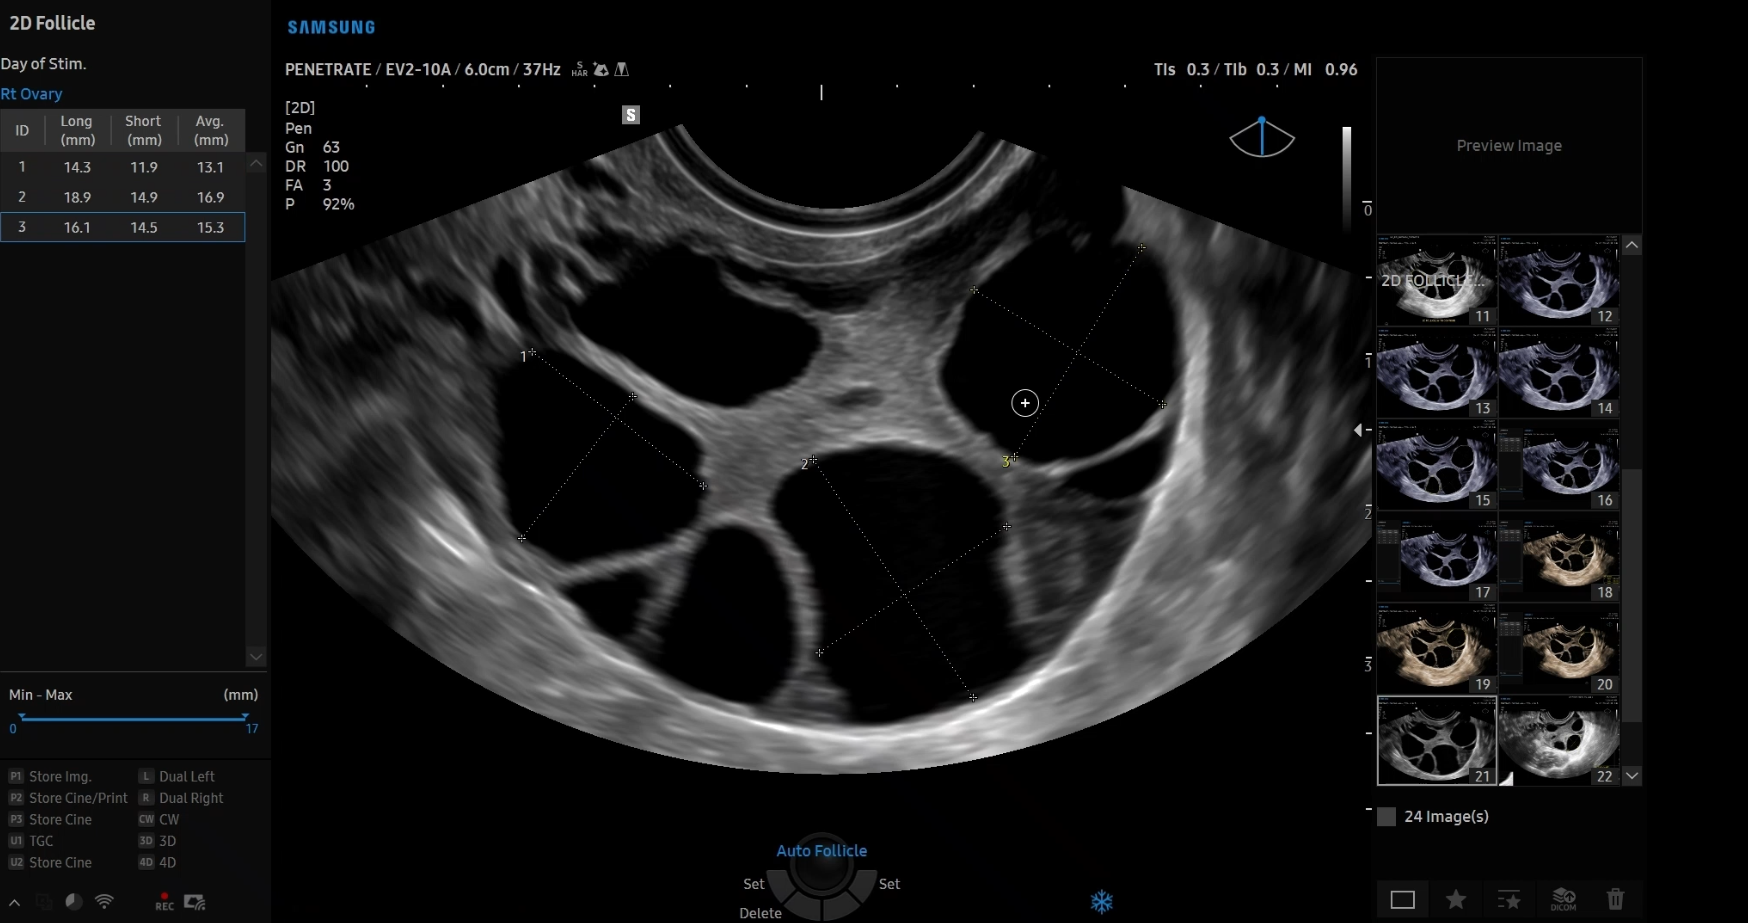The image size is (1748, 923).
Task: Select the DICOM transfer icon
Action: 1563,900
